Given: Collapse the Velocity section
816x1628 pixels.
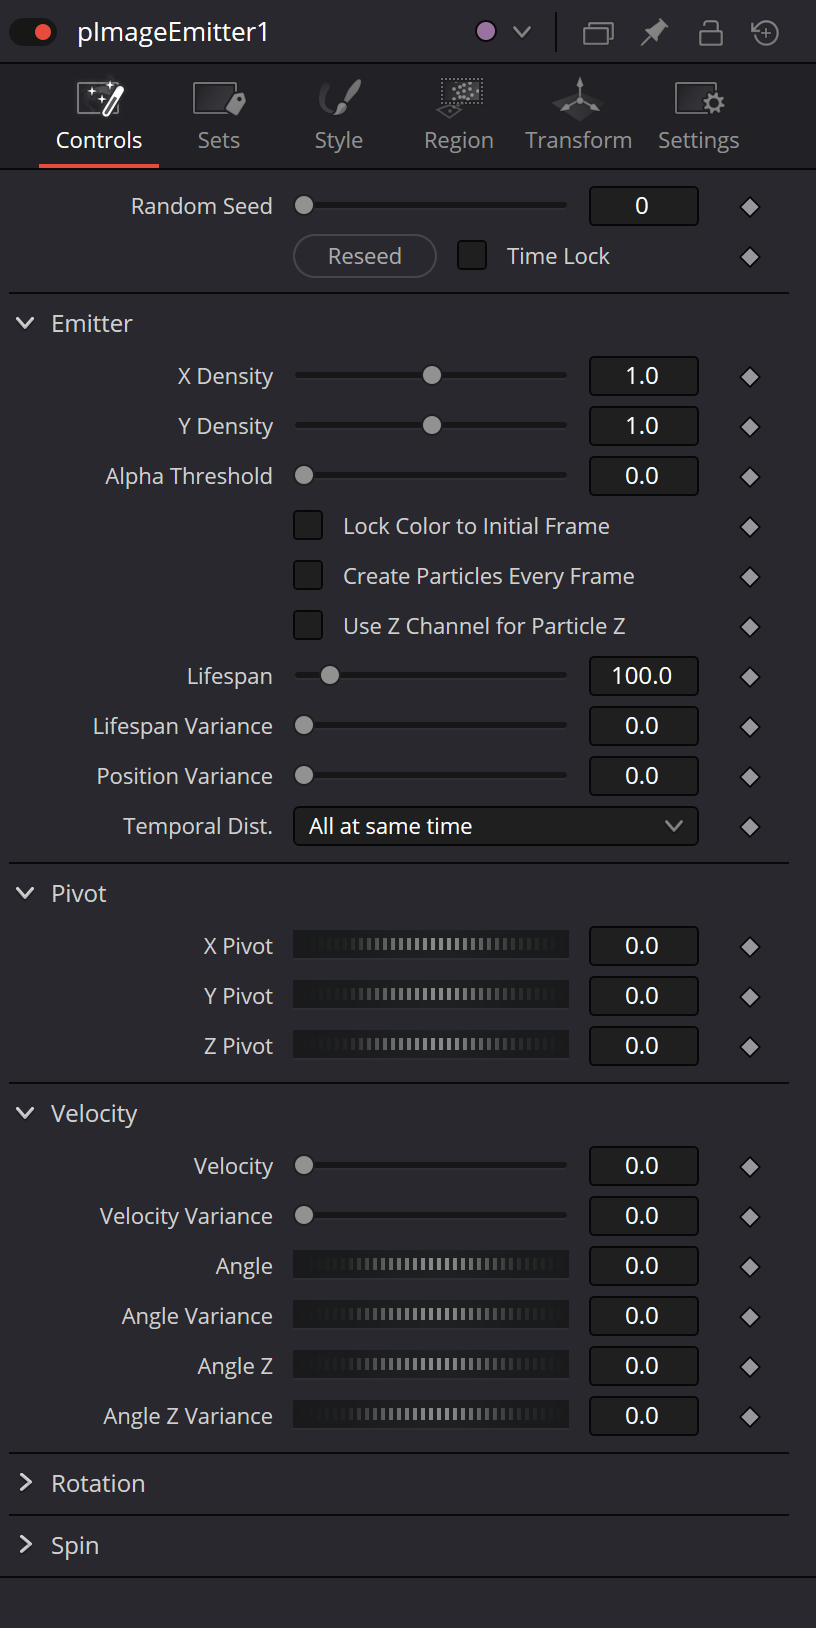Looking at the screenshot, I should pos(26,1113).
